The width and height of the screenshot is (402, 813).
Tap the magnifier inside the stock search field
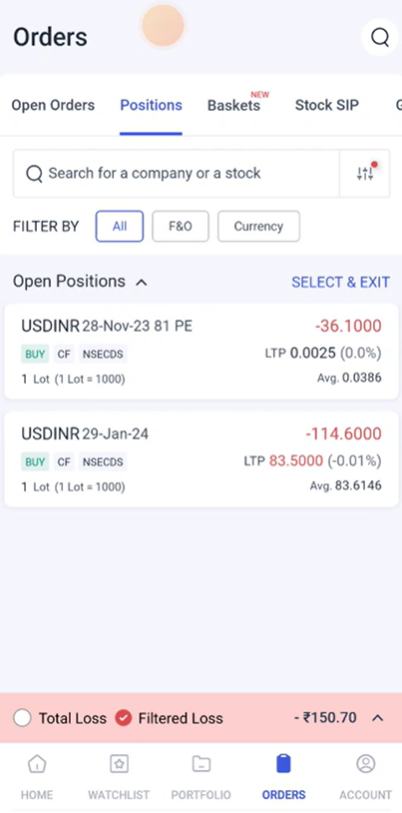(34, 174)
